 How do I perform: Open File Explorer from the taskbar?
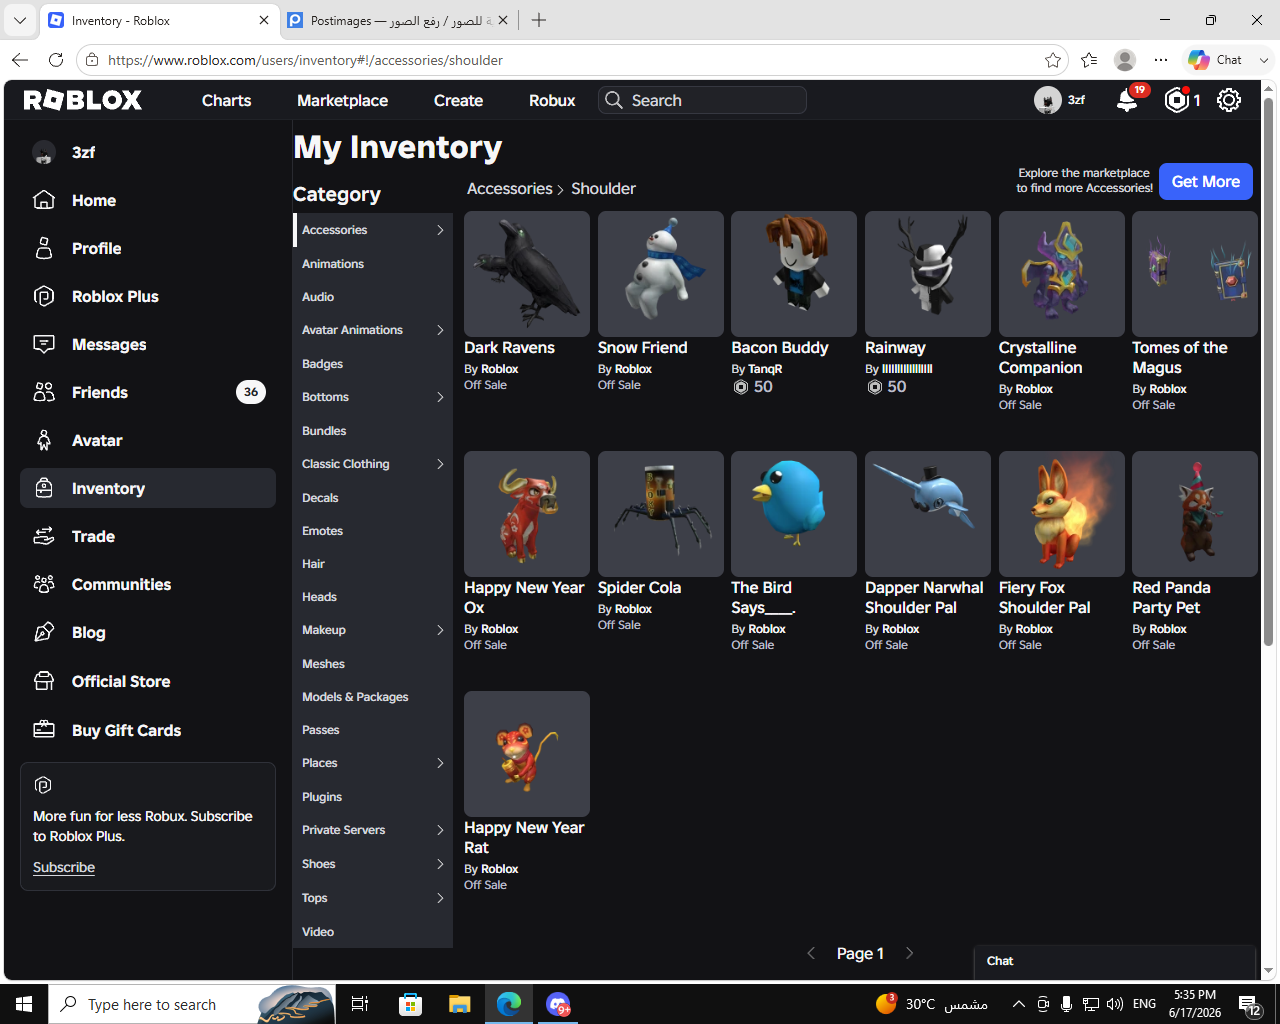pyautogui.click(x=459, y=1004)
